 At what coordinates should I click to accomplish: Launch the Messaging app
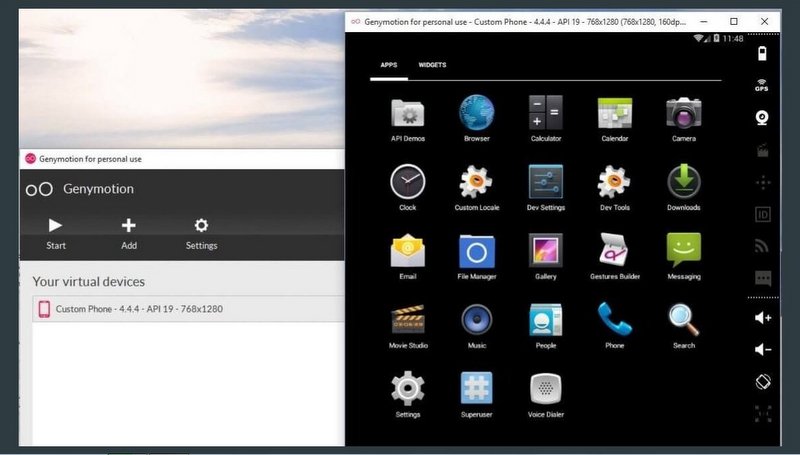(684, 256)
